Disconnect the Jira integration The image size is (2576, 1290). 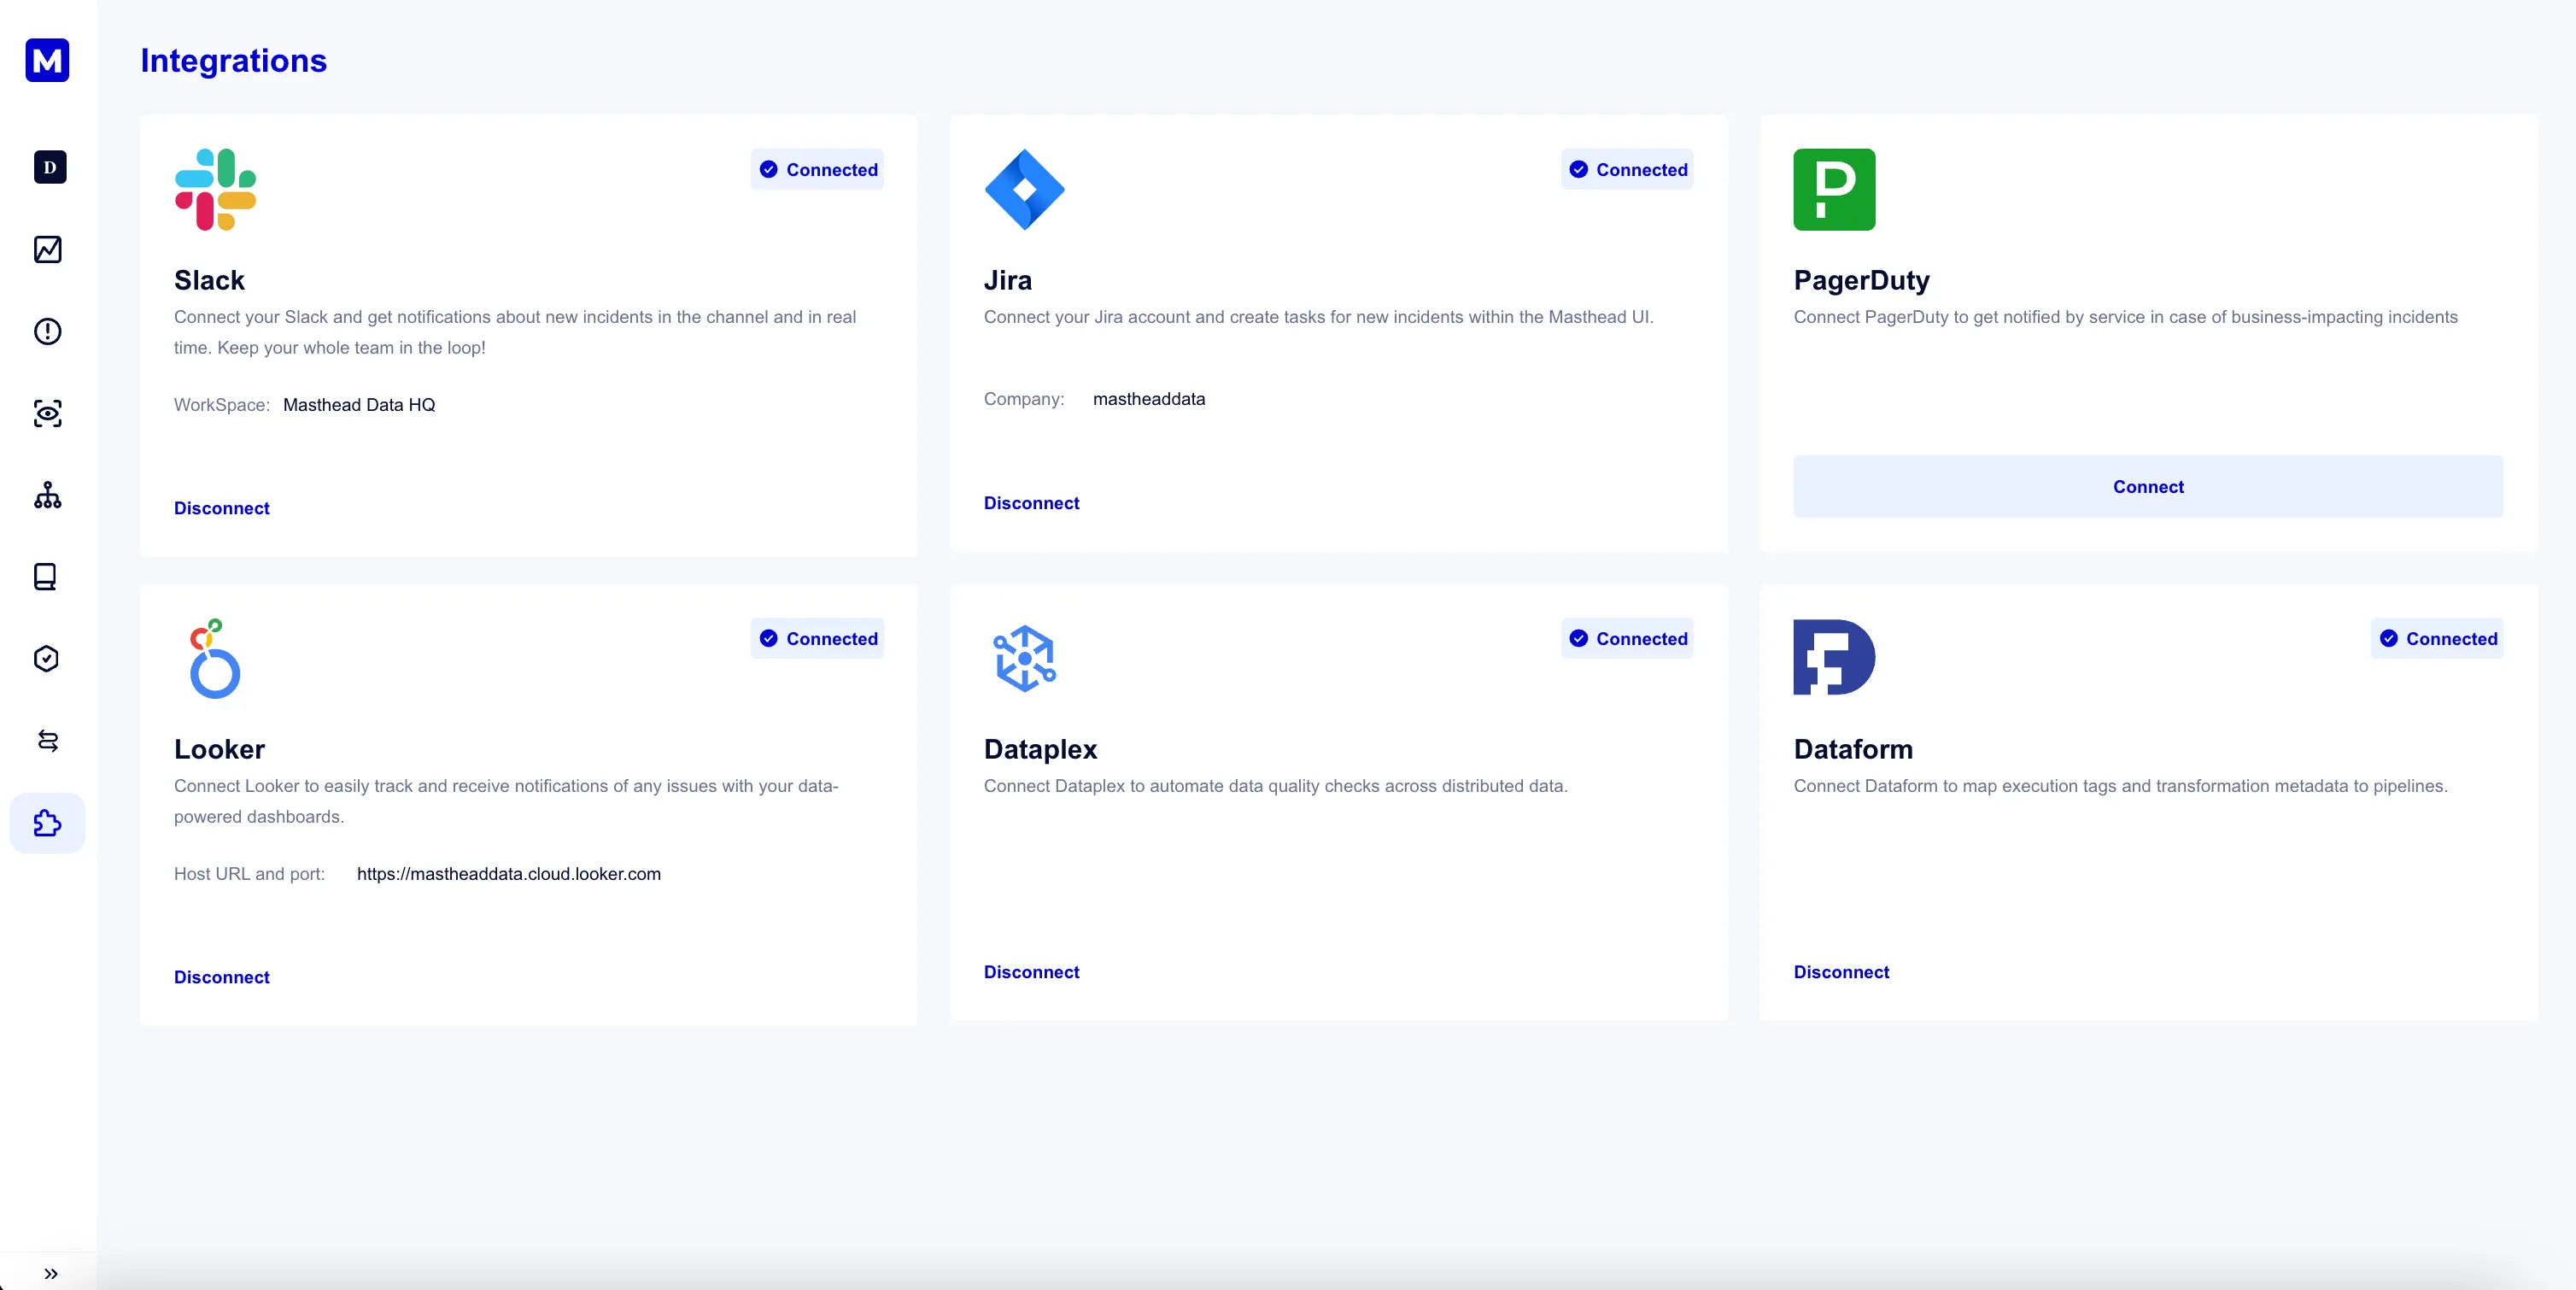[x=1031, y=503]
